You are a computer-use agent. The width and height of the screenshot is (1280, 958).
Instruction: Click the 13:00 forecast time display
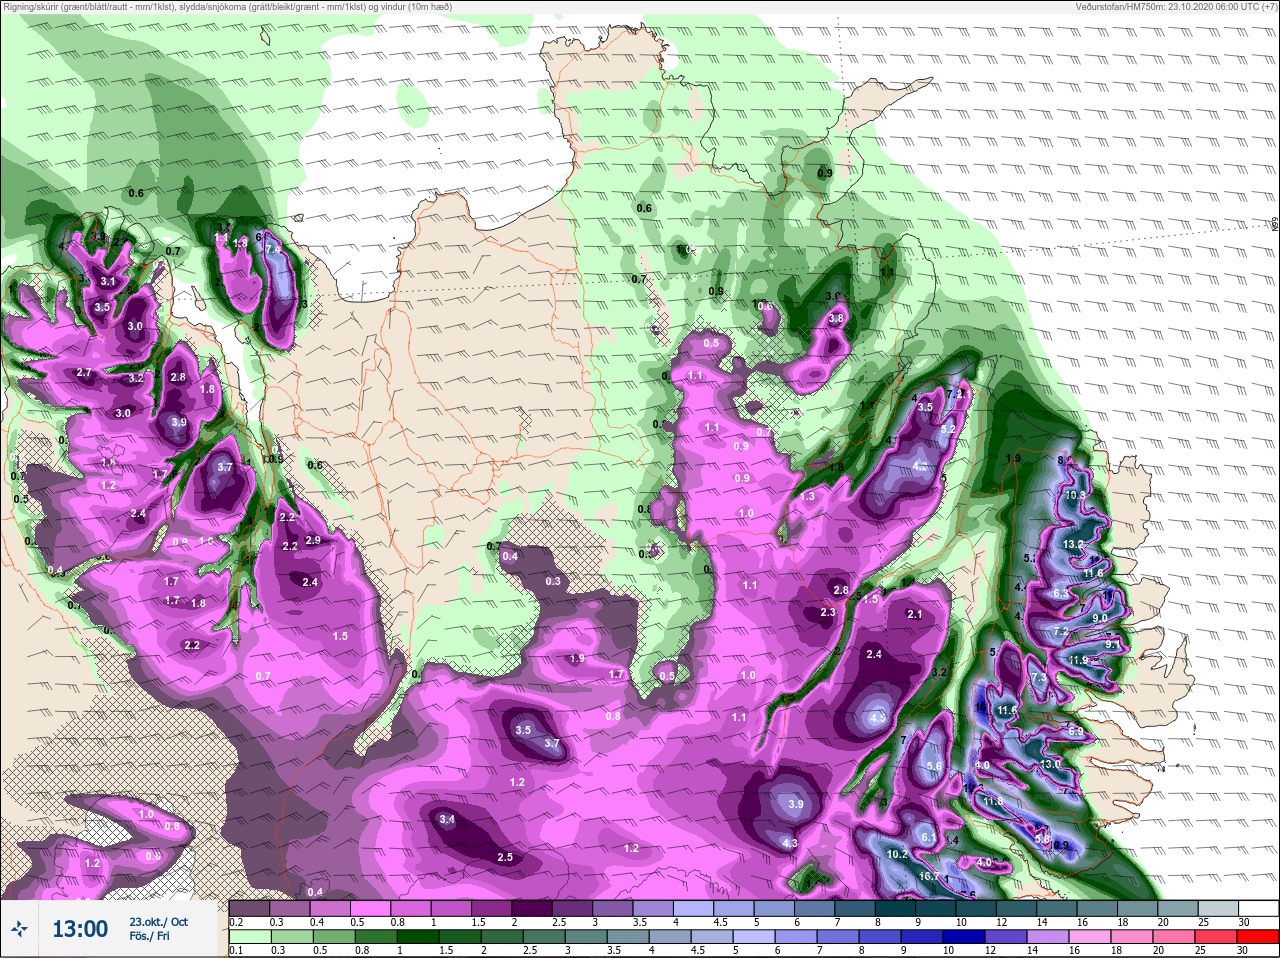(x=80, y=929)
